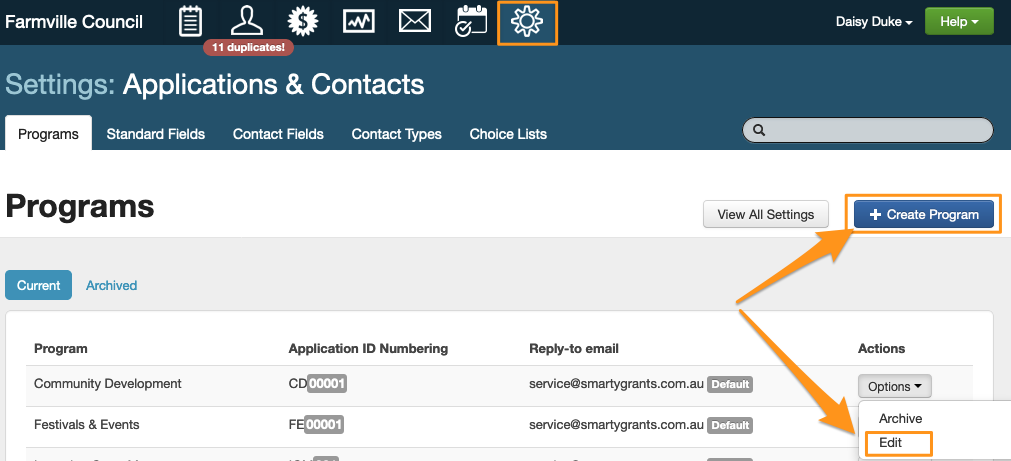Screen dimensions: 1011x461
Task: Open the Communications envelope icon
Action: click(x=414, y=21)
